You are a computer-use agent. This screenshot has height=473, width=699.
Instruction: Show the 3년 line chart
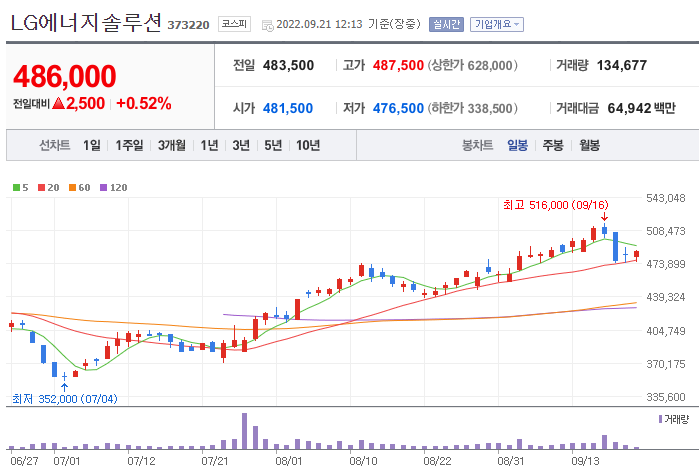point(241,145)
